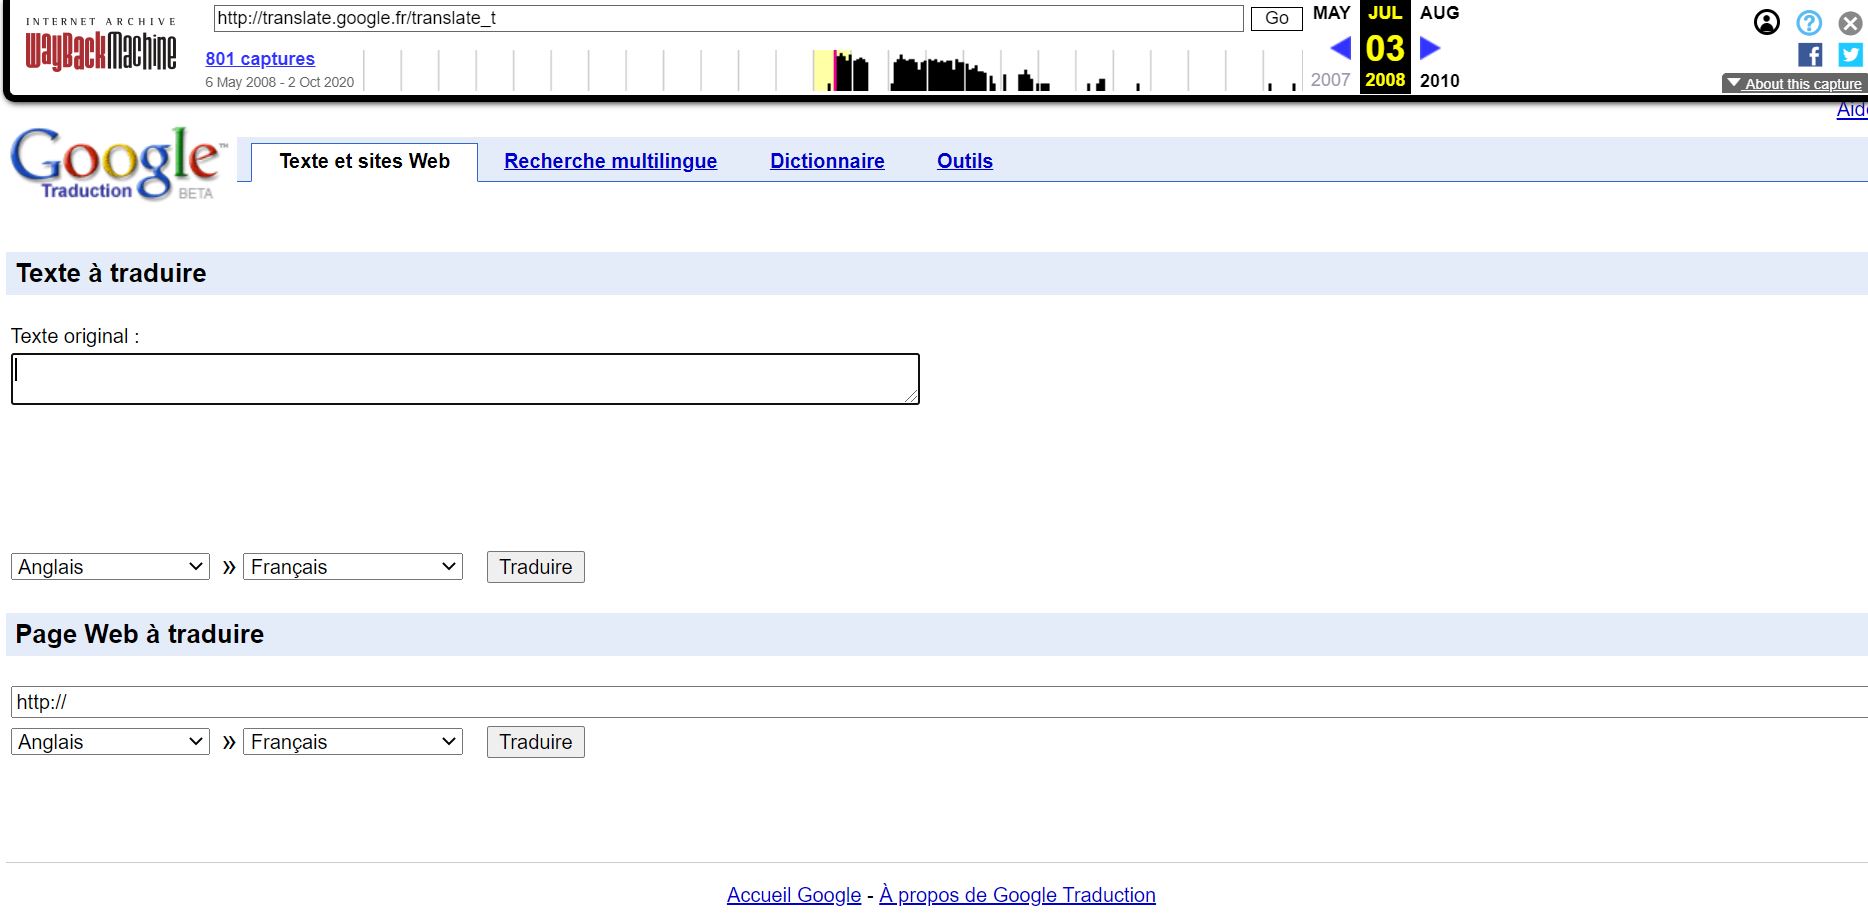1868x913 pixels.
Task: Click Traduire button under text box
Action: point(536,567)
